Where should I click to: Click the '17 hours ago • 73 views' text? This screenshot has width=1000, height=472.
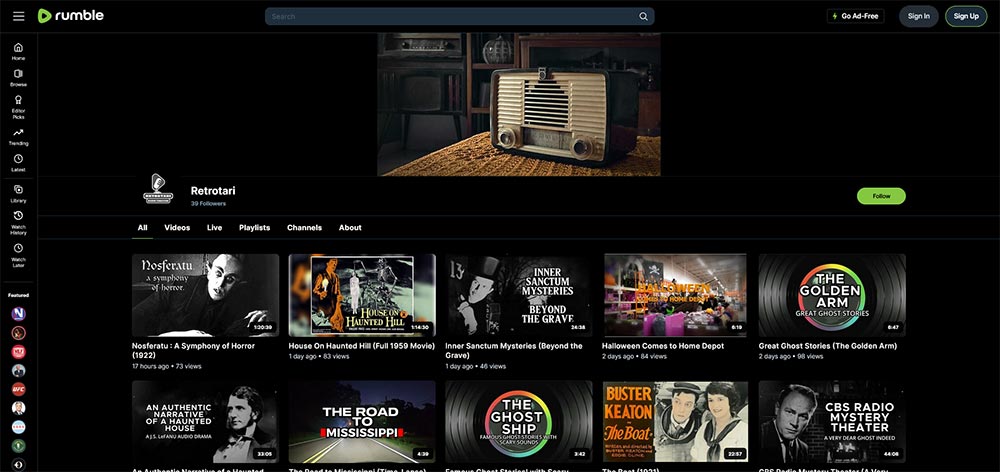tap(166, 367)
